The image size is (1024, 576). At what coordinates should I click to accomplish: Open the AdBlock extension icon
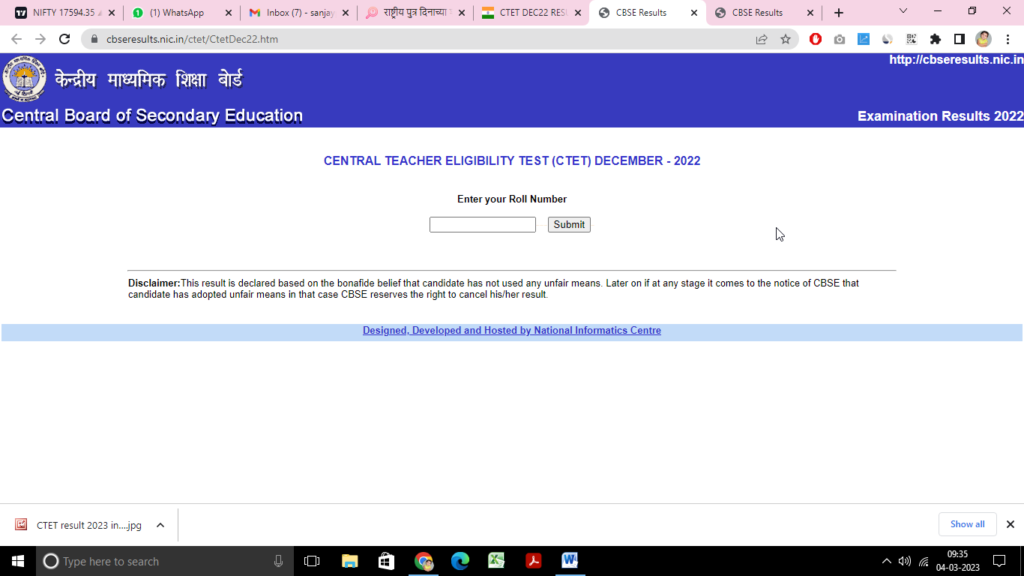click(815, 39)
